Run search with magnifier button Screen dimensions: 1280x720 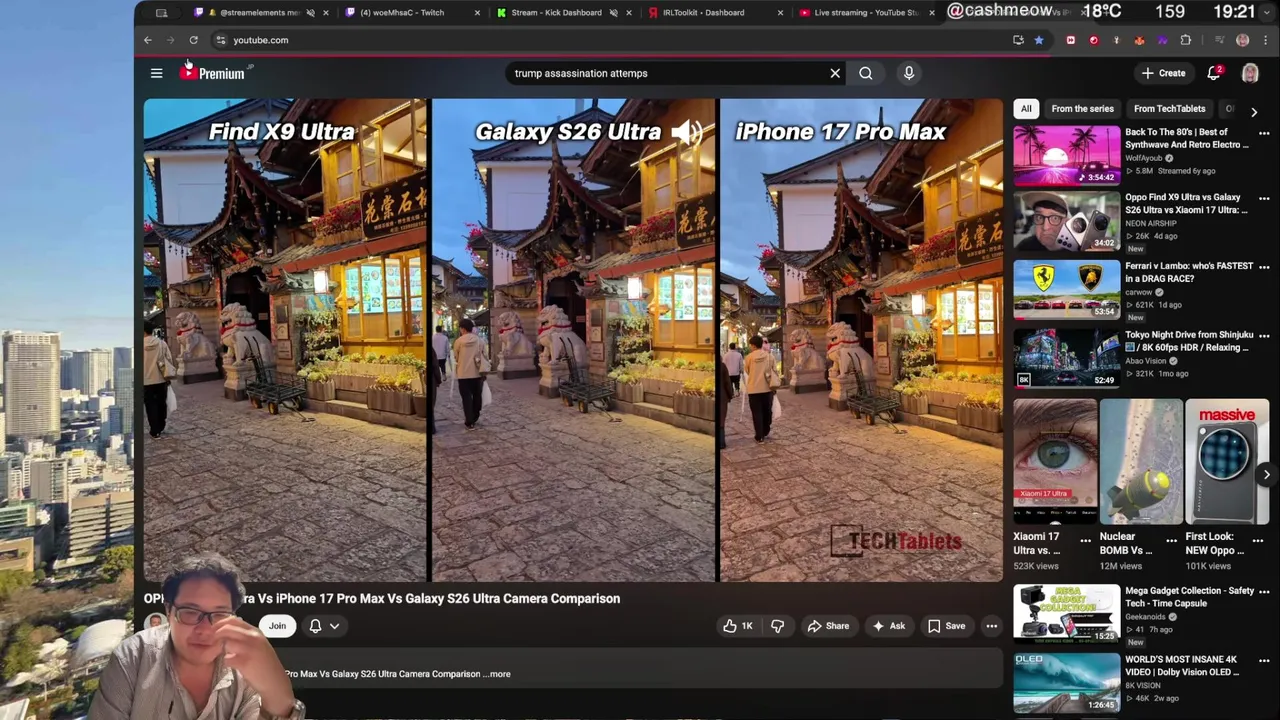866,73
